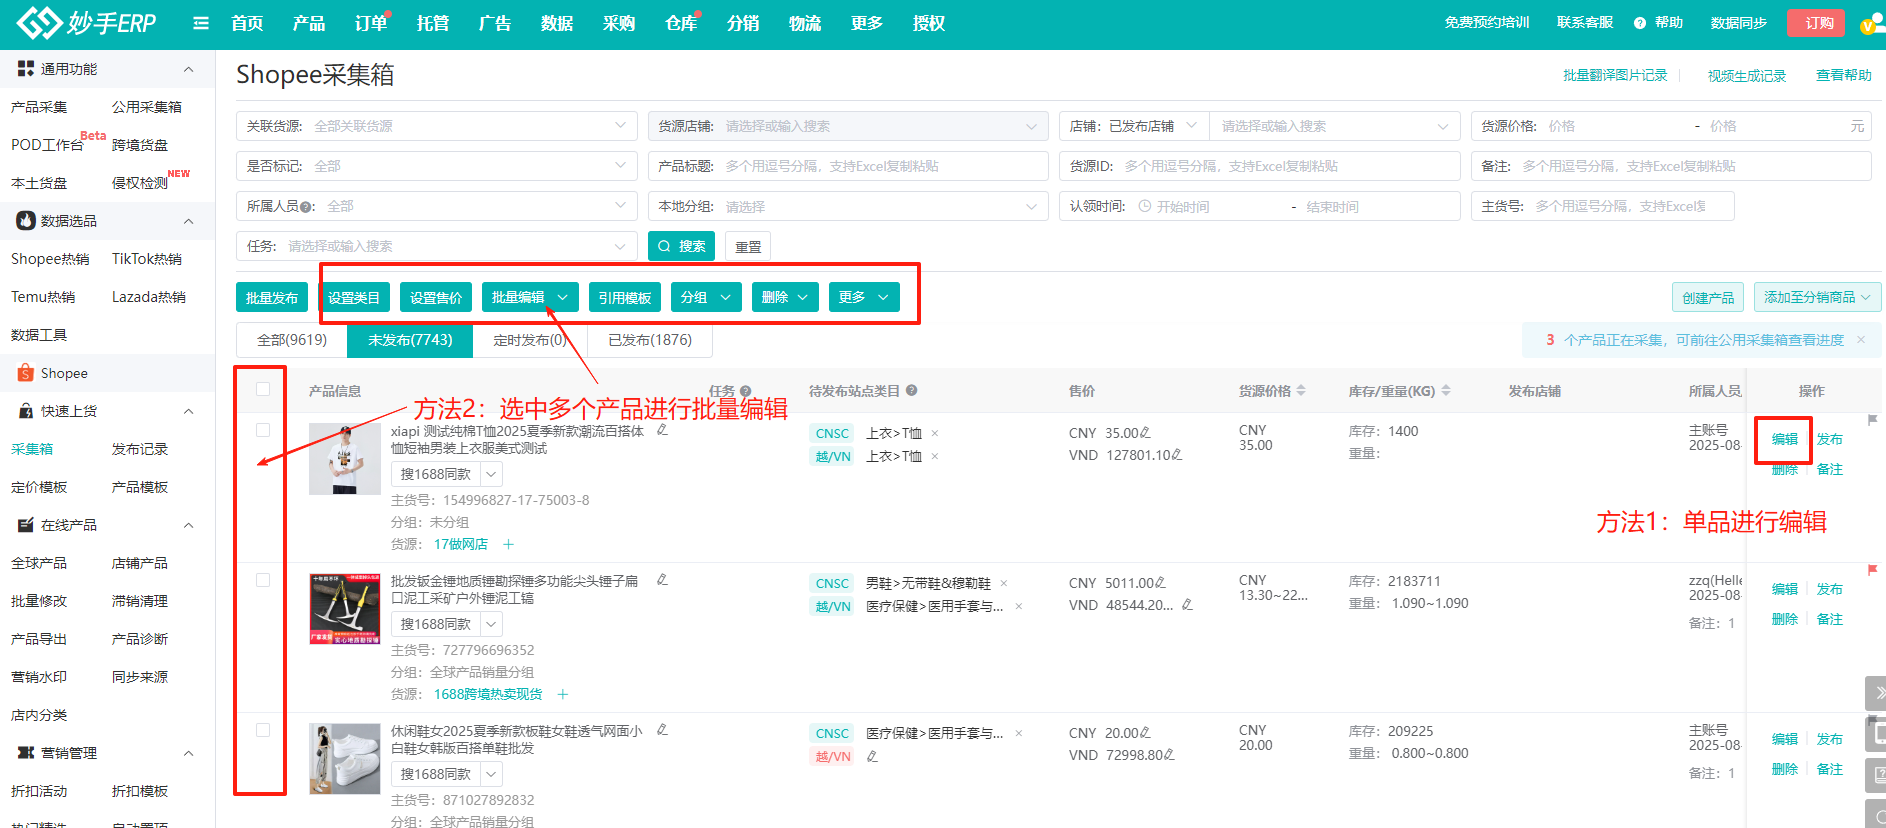Screen dimensions: 1886x828
Task: Click the help icon beside 待发布站点类目 header
Action: pyautogui.click(x=912, y=391)
